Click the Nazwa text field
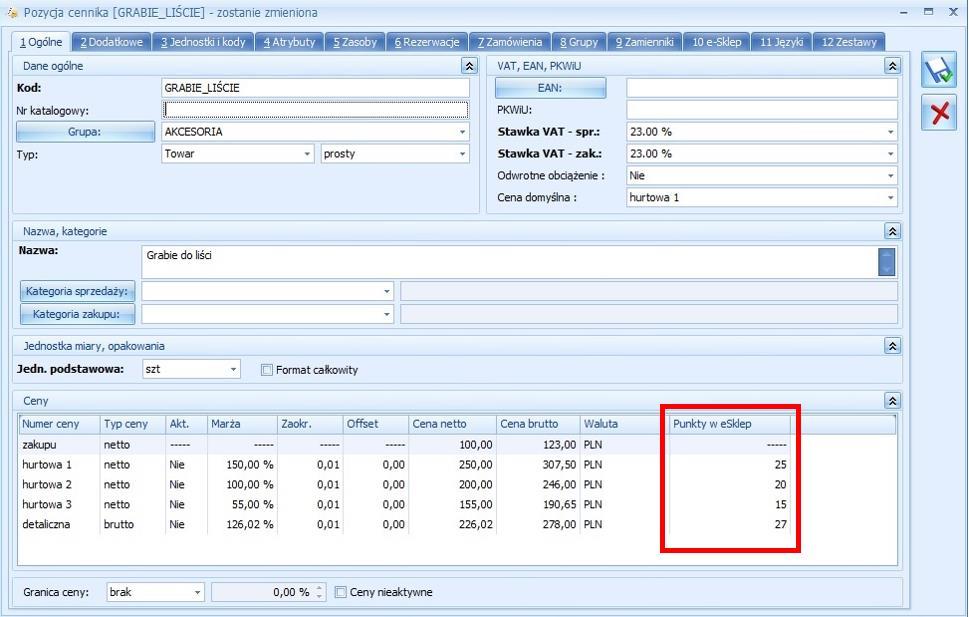Image resolution: width=969 pixels, height=617 pixels. pyautogui.click(x=509, y=262)
